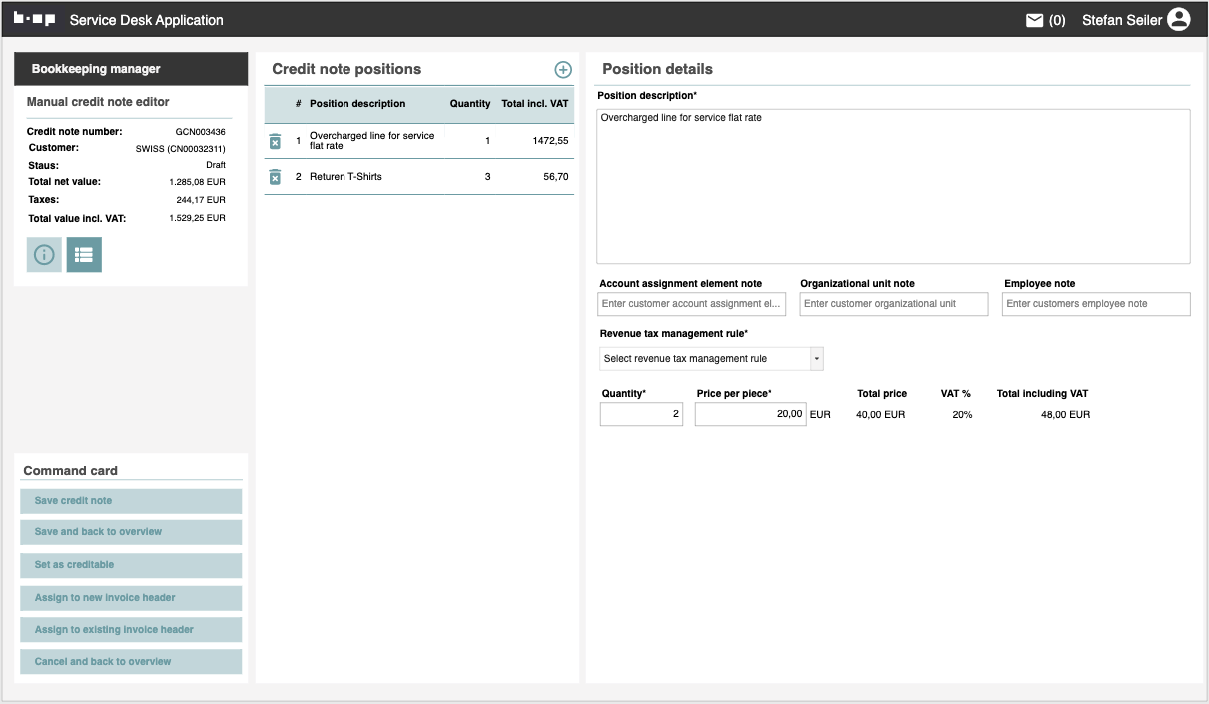The height and width of the screenshot is (704, 1209).
Task: Click into the Price per piece field
Action: [x=750, y=414]
